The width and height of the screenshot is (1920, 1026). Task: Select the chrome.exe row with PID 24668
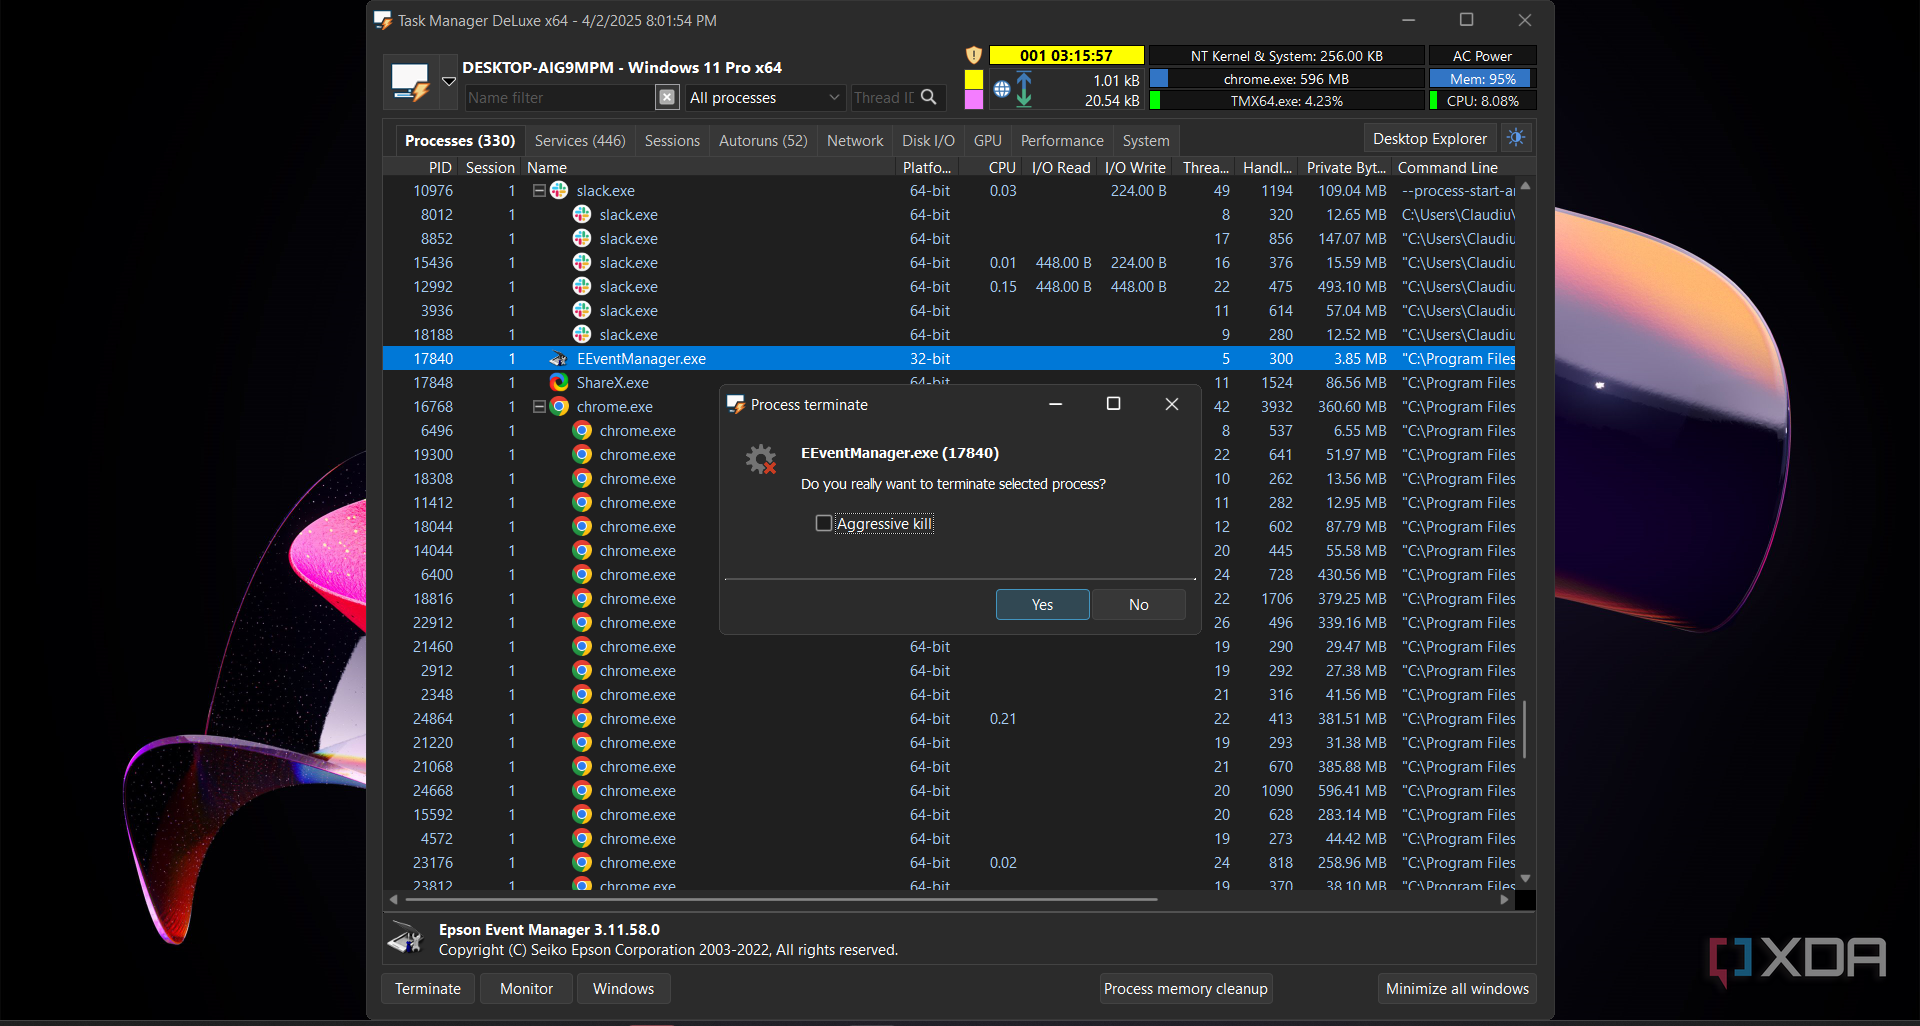click(949, 791)
